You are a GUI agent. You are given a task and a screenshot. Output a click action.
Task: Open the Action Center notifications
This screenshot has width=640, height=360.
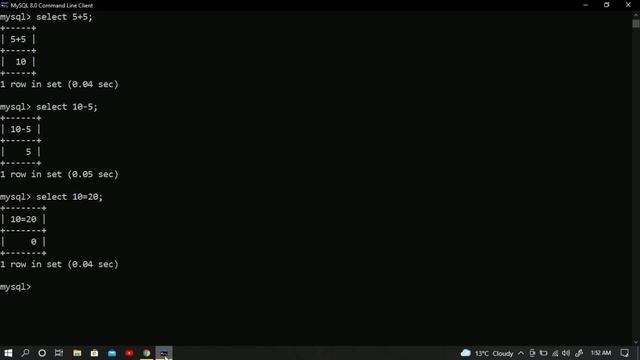click(624, 353)
